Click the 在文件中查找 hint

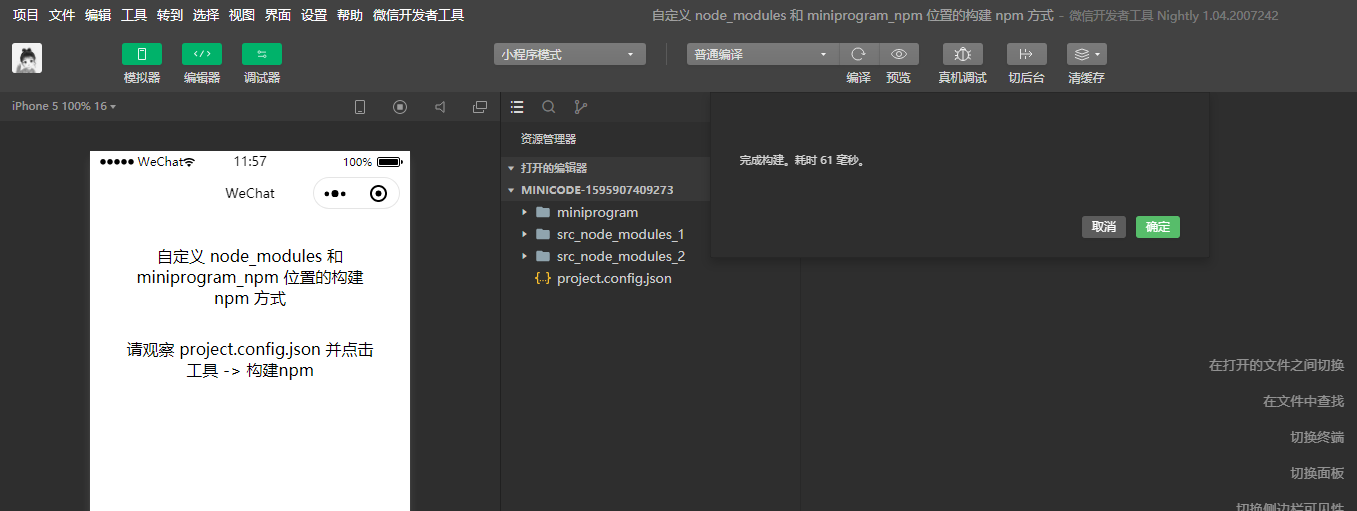point(1303,401)
